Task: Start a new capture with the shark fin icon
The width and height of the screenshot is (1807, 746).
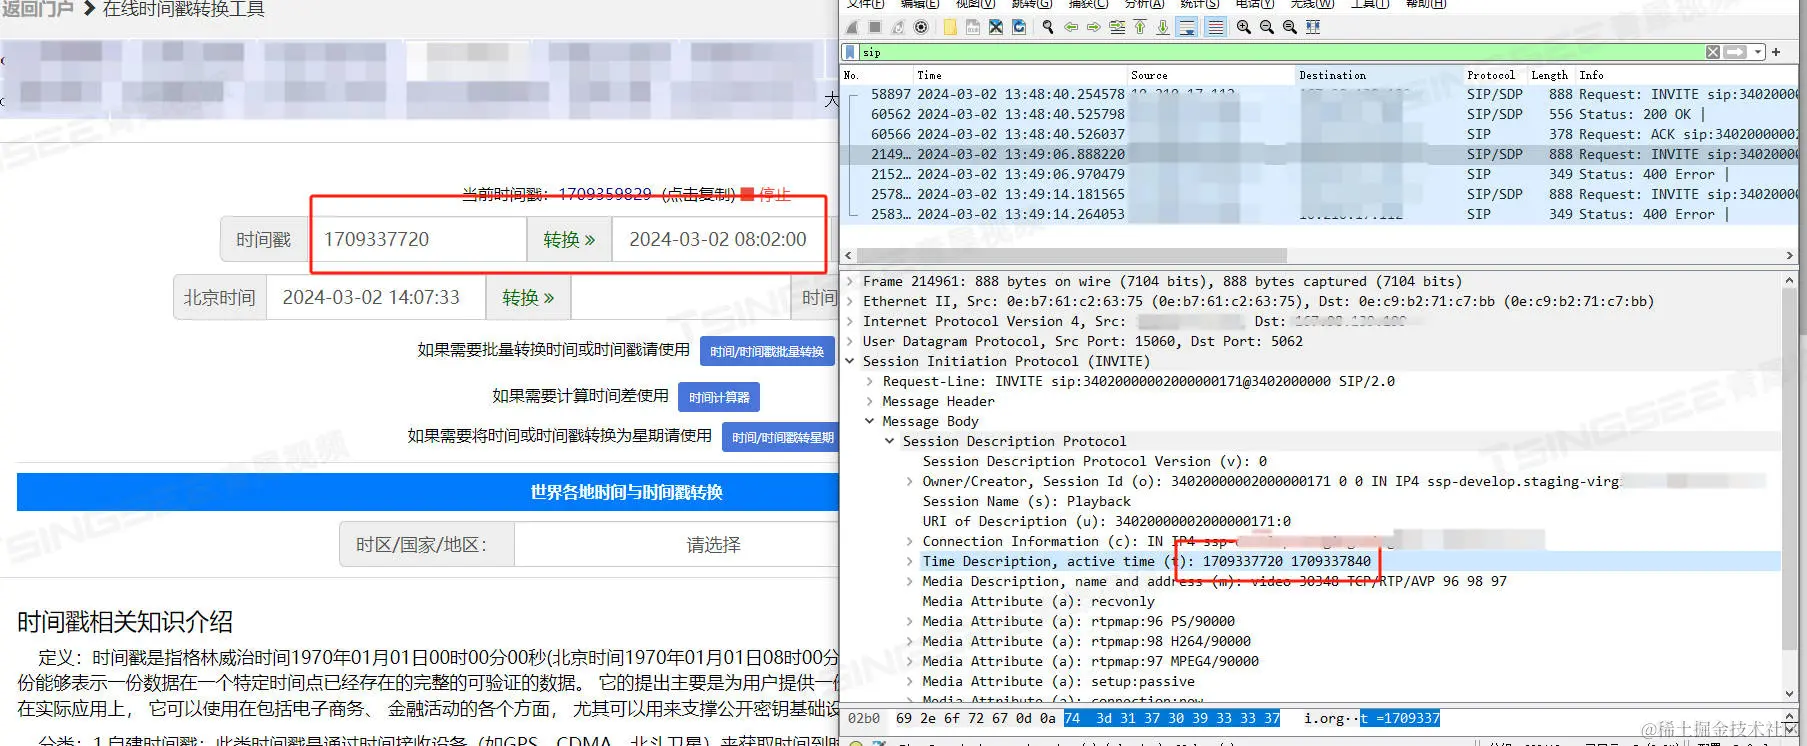Action: pyautogui.click(x=852, y=27)
